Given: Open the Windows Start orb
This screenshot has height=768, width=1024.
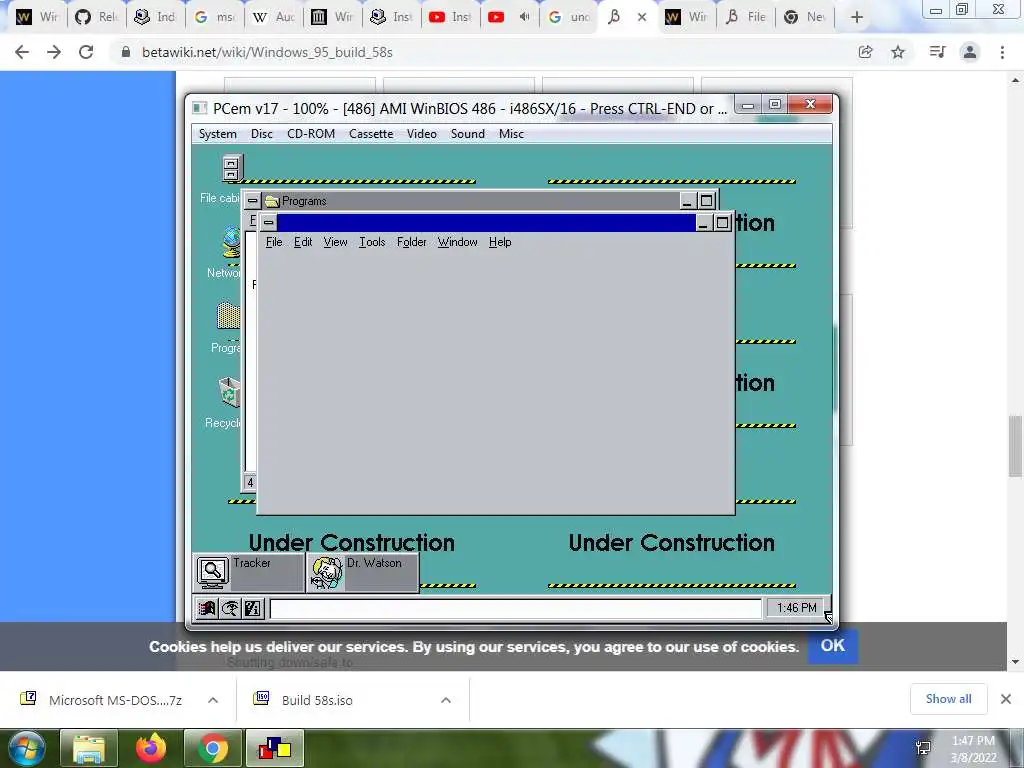Looking at the screenshot, I should [26, 748].
